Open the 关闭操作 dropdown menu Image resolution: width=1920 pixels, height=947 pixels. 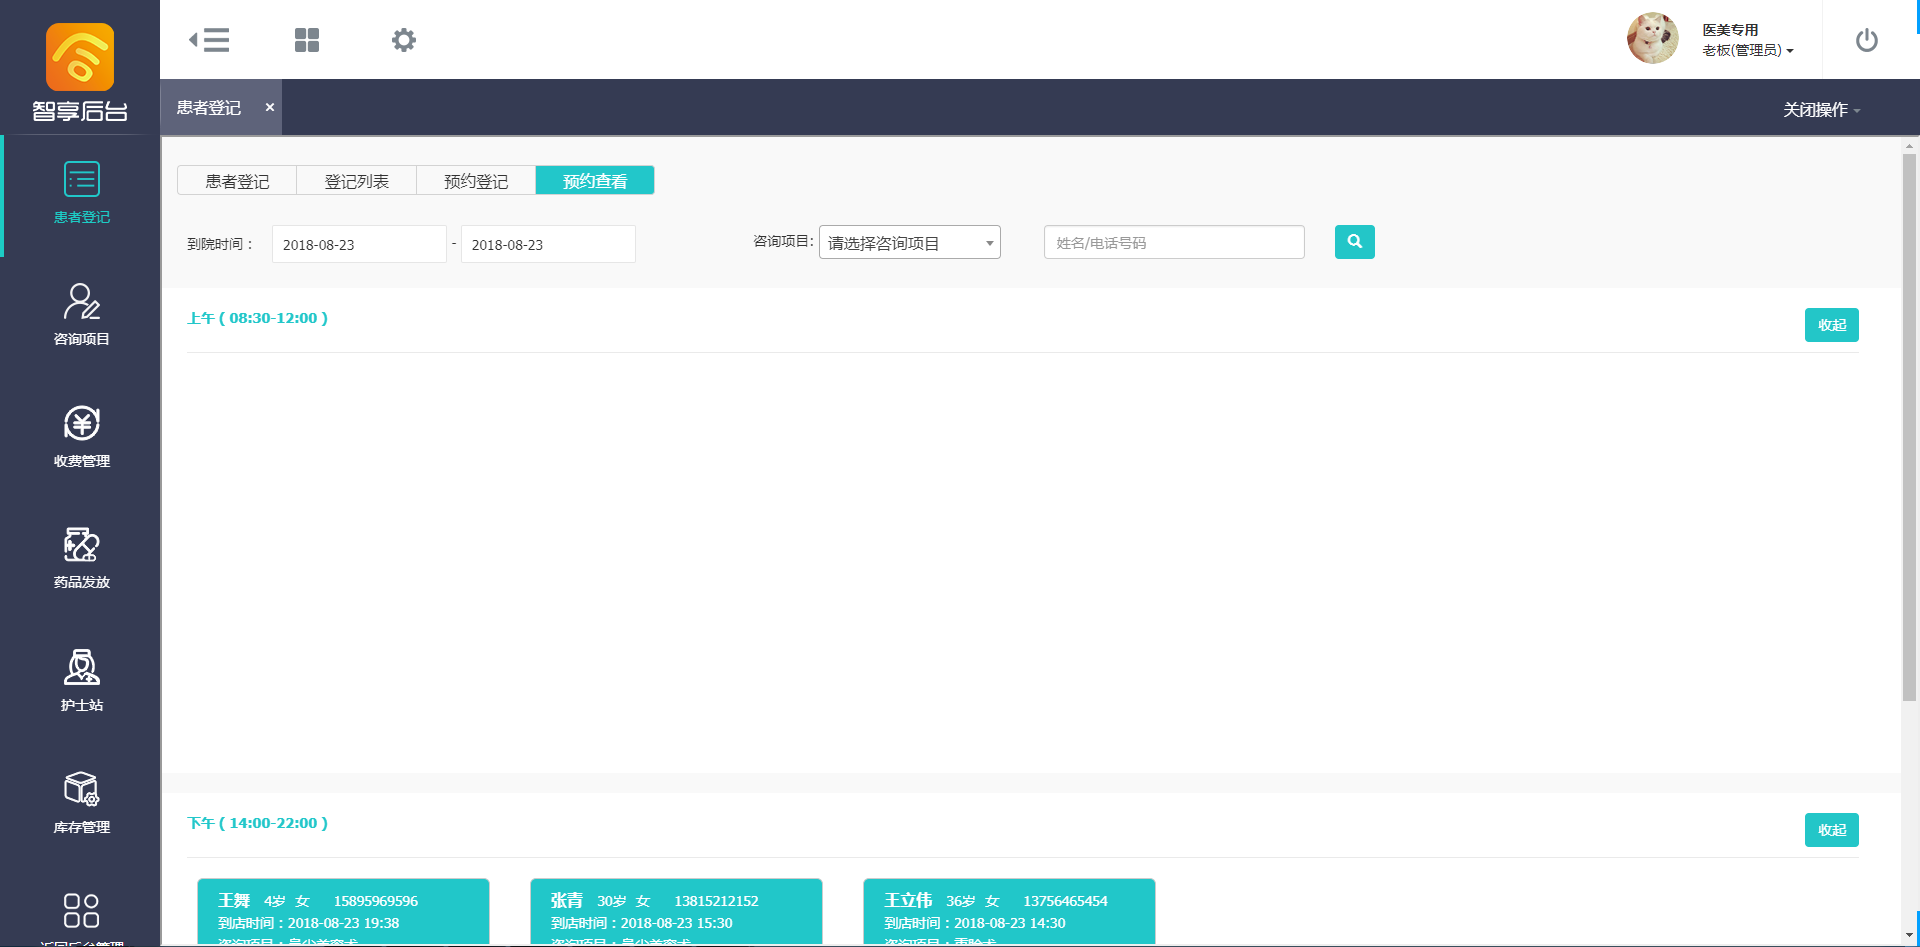pos(1821,110)
